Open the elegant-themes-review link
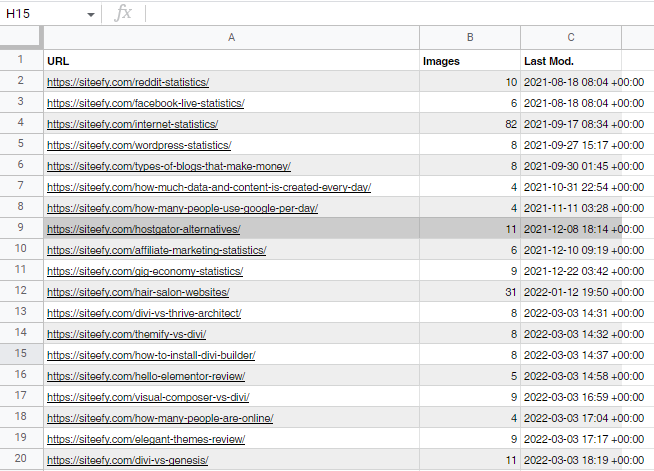Image resolution: width=654 pixels, height=471 pixels. click(x=146, y=438)
